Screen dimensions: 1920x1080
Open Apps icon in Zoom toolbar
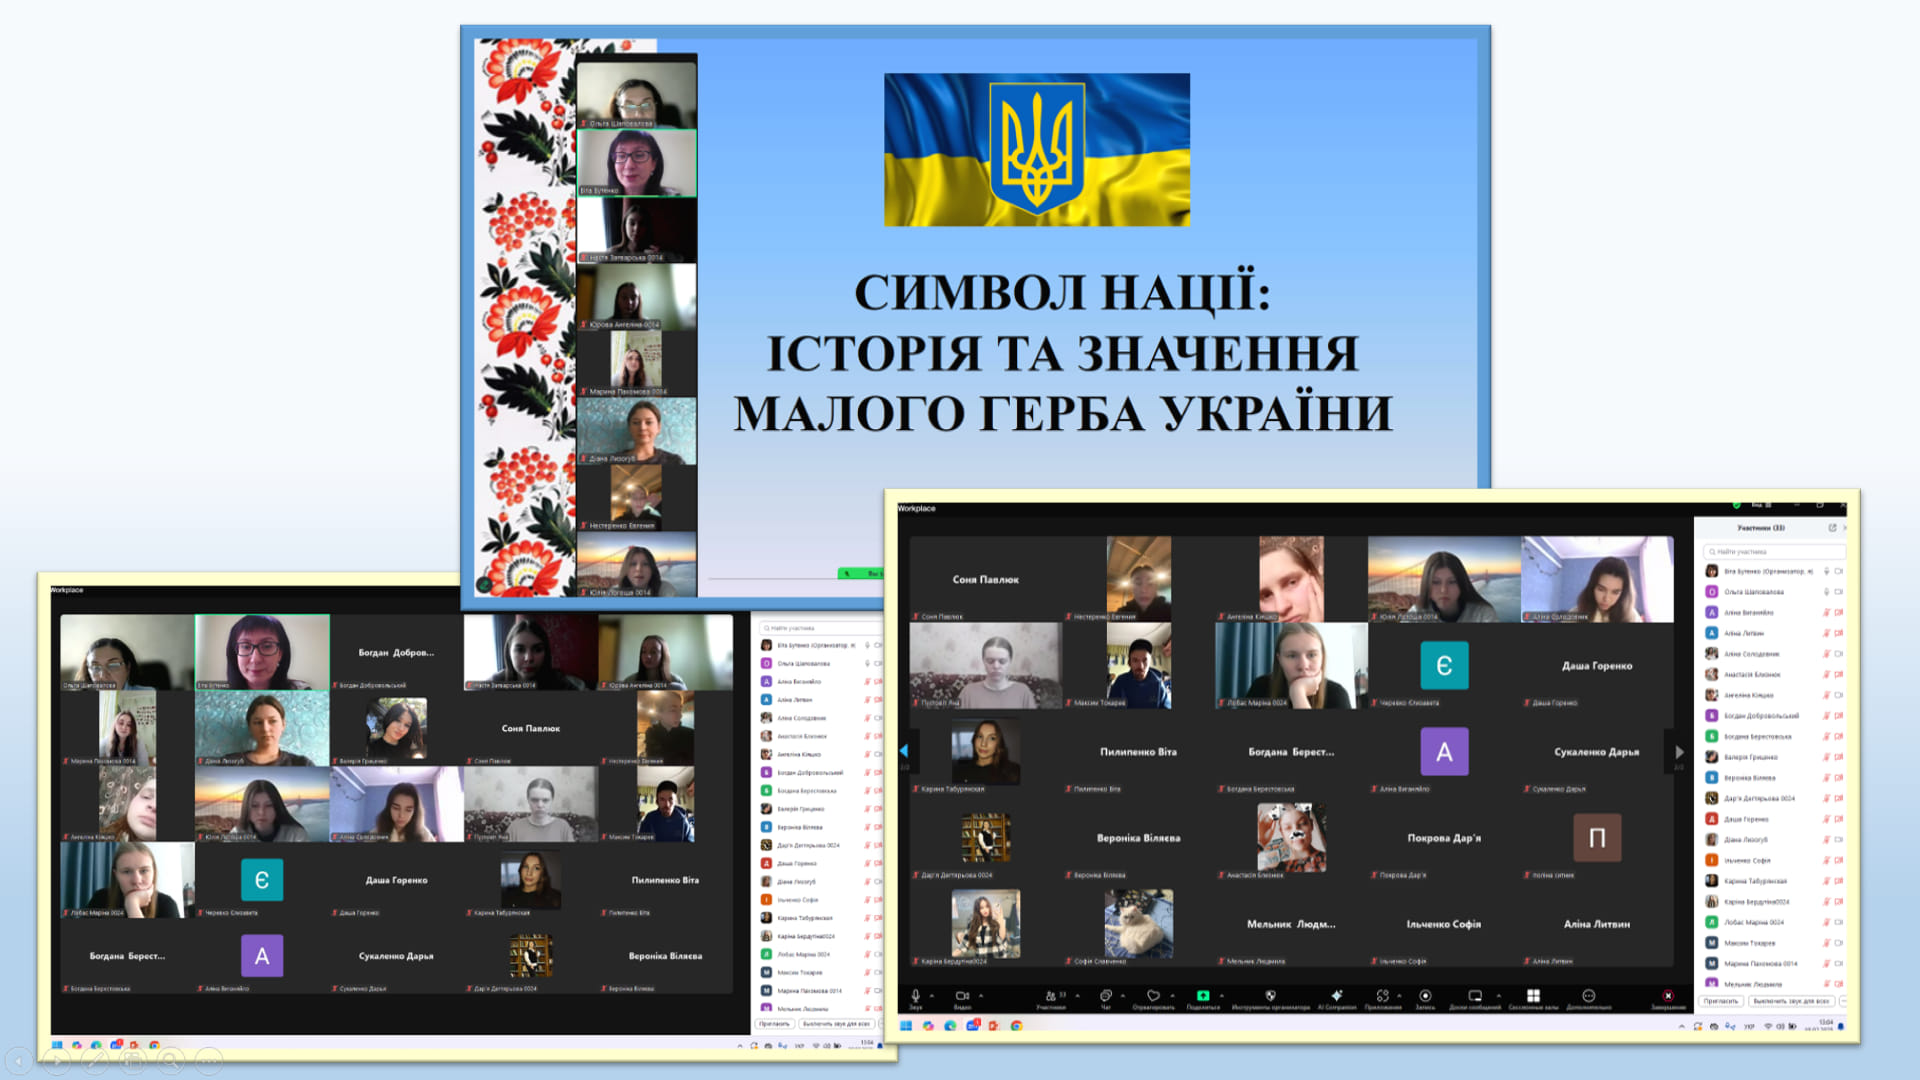[x=1383, y=996]
